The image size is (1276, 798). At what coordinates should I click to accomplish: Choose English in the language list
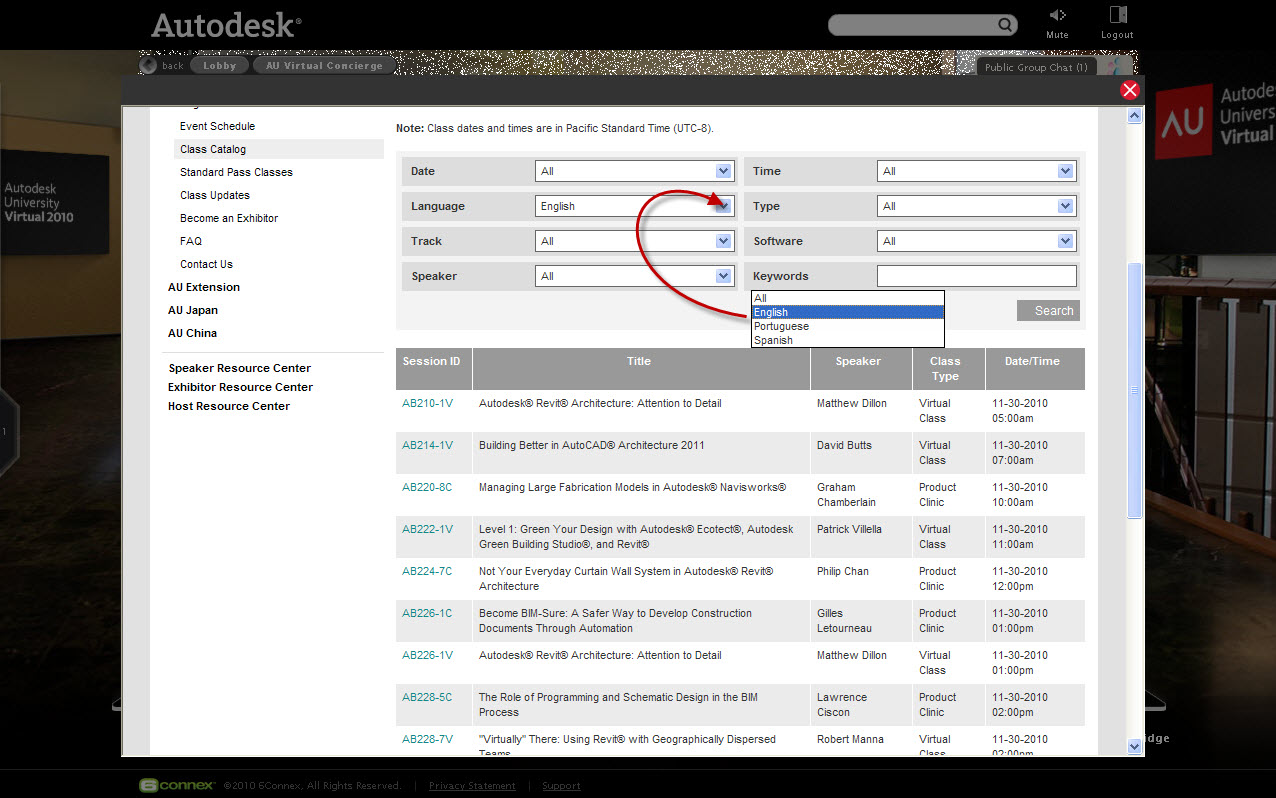[848, 312]
